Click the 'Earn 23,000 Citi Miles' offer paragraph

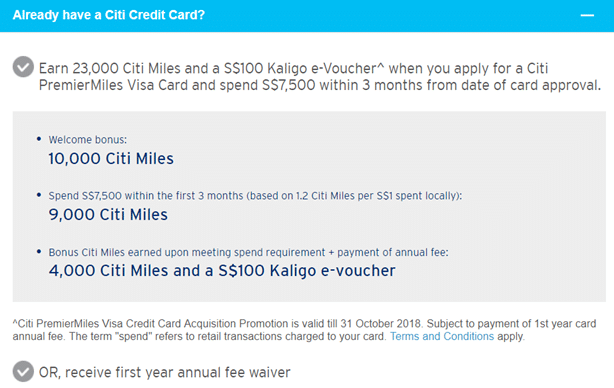pyautogui.click(x=320, y=77)
